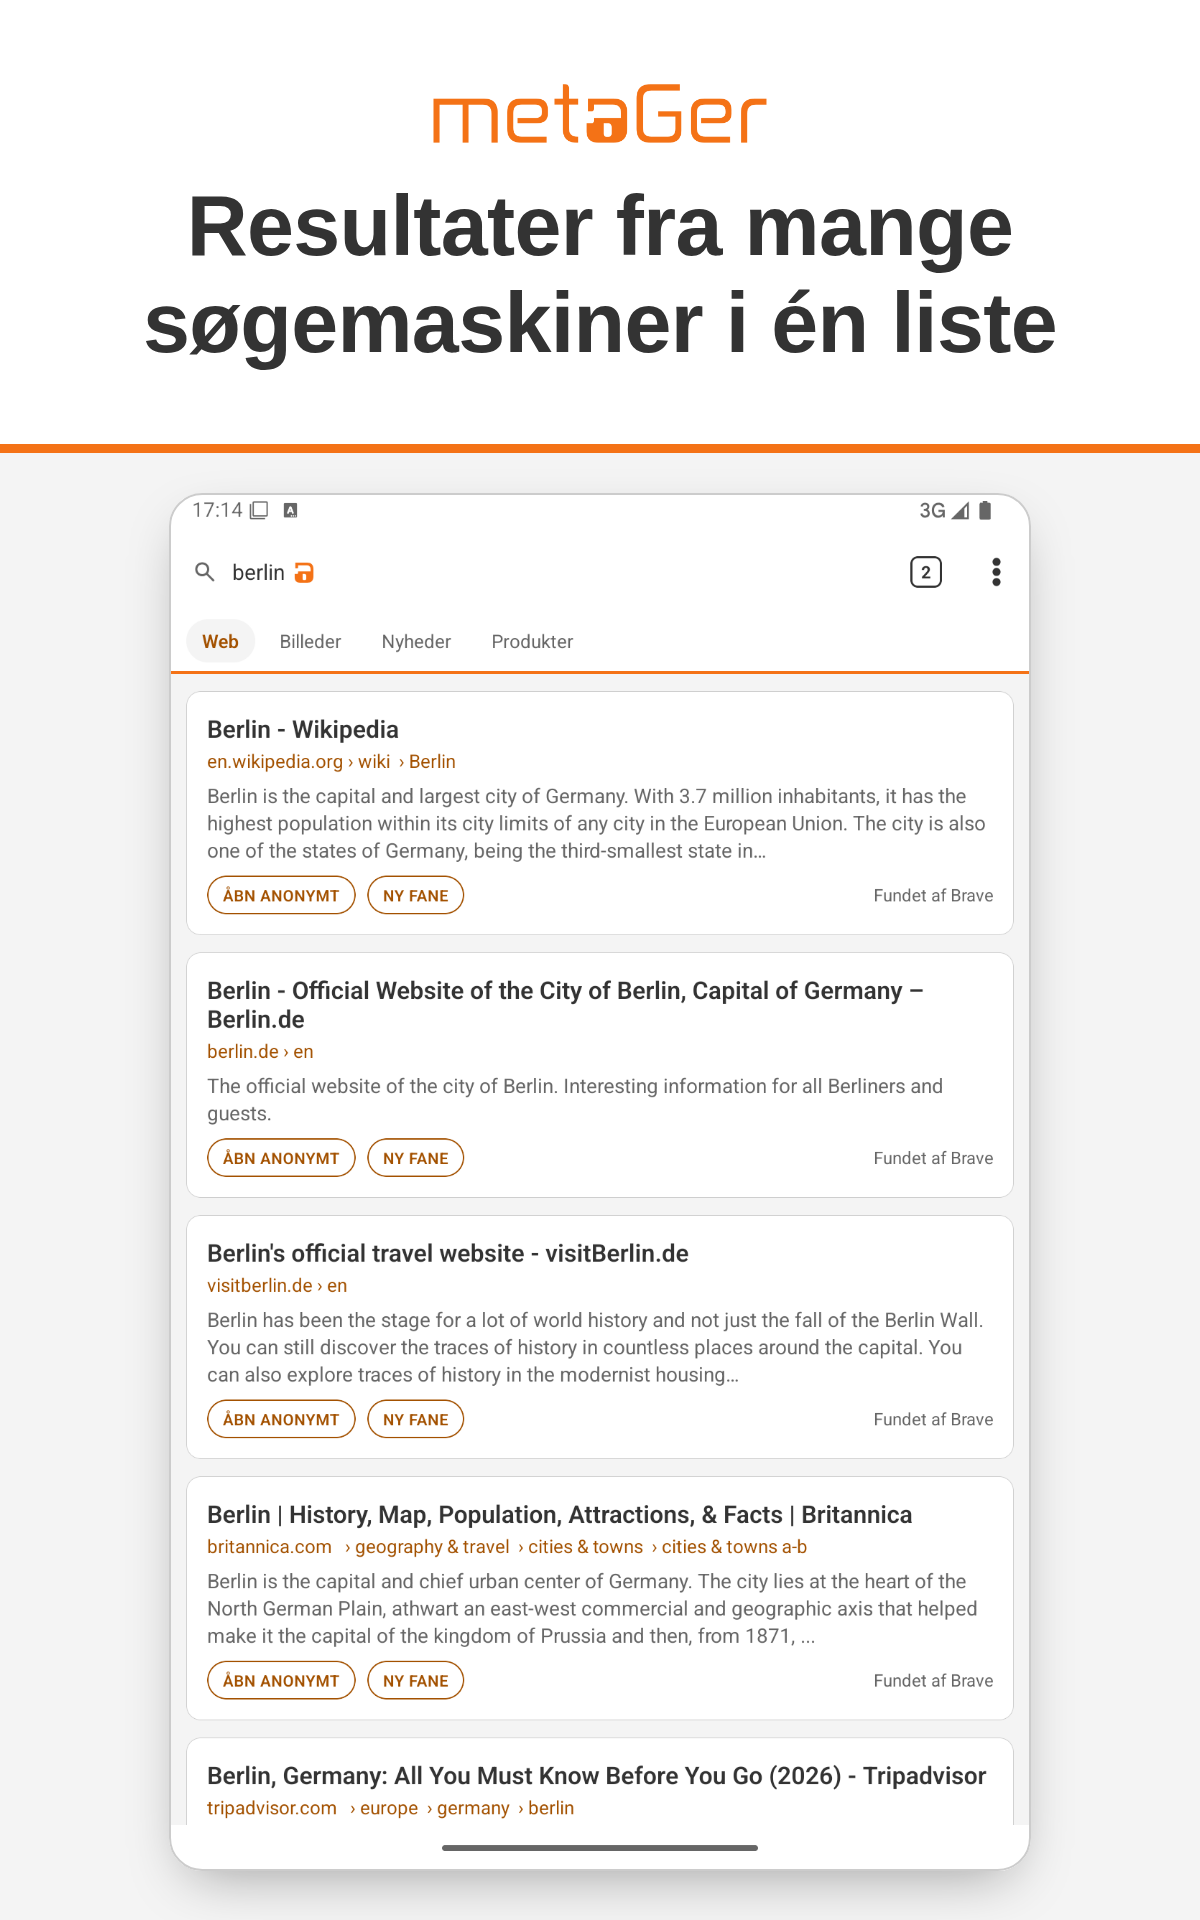The height and width of the screenshot is (1920, 1200).
Task: Tap the orange MetaGer lock icon beside berlin
Action: pos(304,573)
